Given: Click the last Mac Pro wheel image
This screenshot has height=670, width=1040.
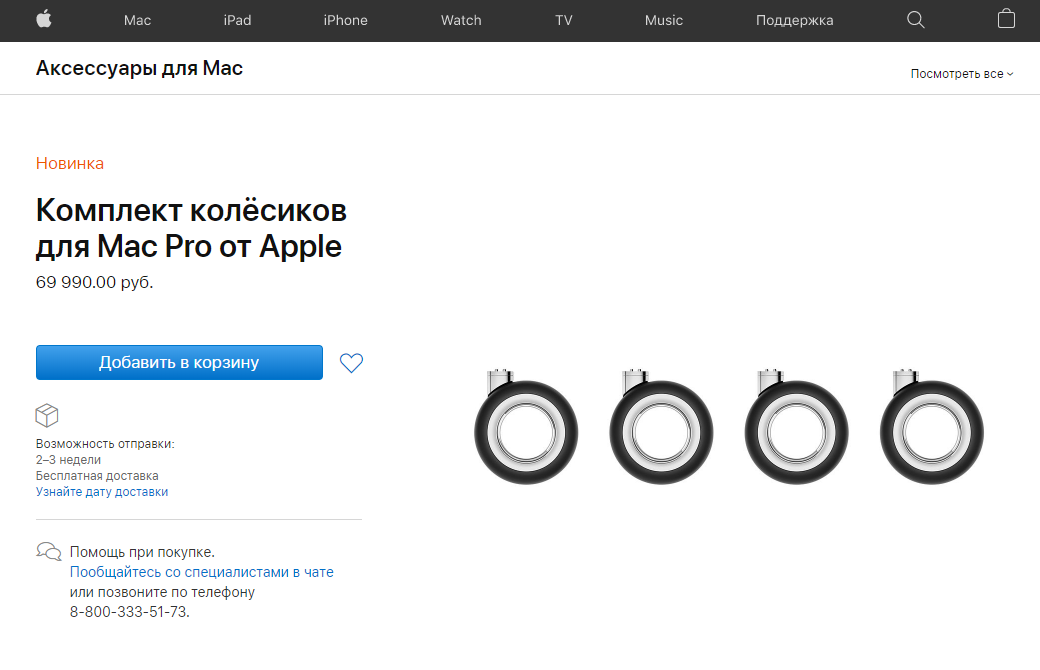Looking at the screenshot, I should pos(932,427).
